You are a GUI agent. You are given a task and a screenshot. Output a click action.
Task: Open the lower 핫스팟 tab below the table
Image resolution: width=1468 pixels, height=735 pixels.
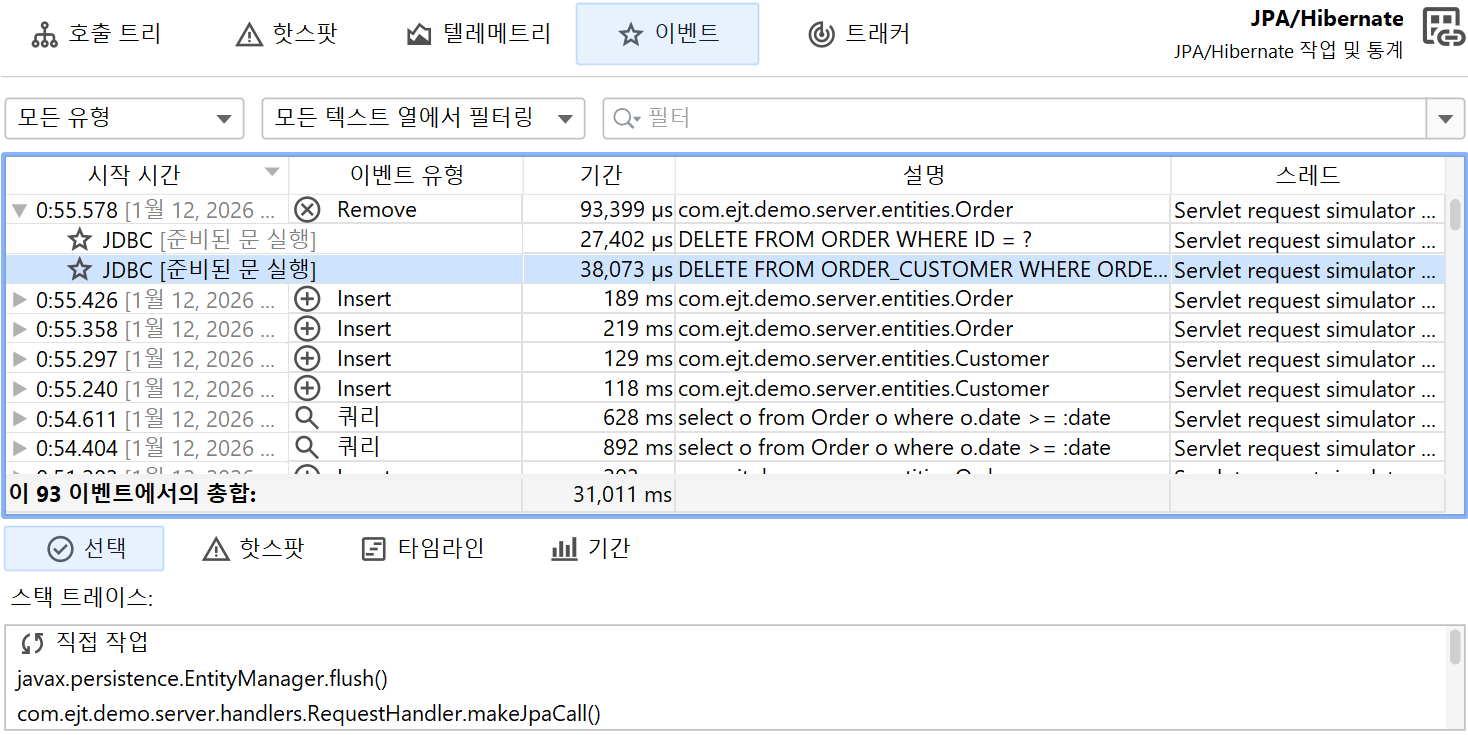point(253,548)
